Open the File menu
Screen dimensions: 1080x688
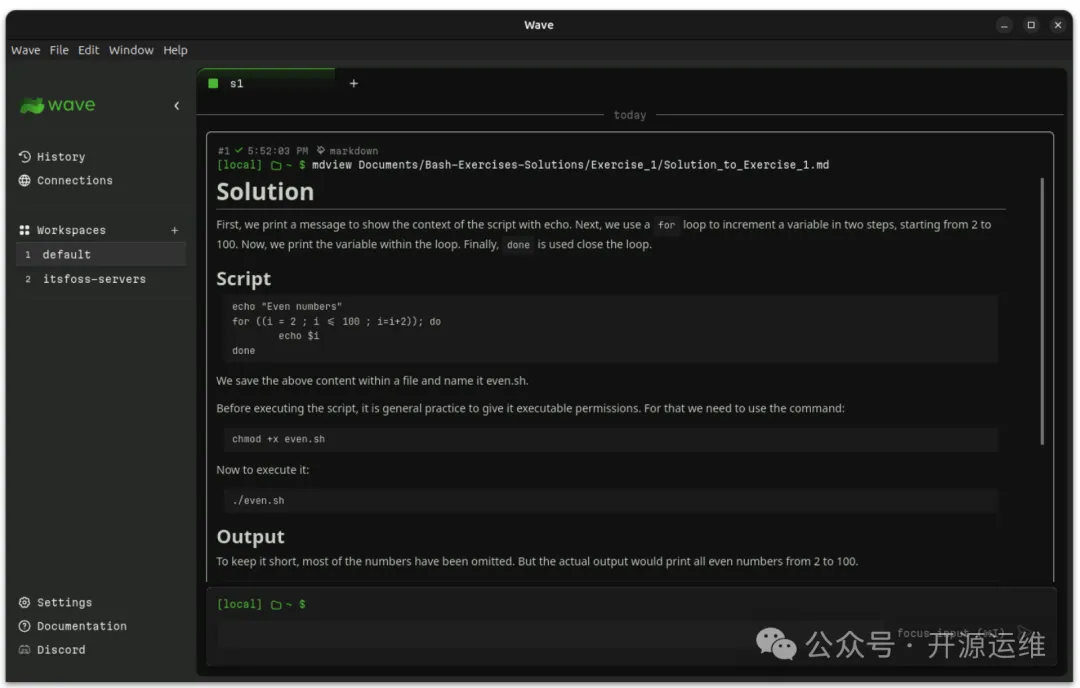(x=59, y=50)
